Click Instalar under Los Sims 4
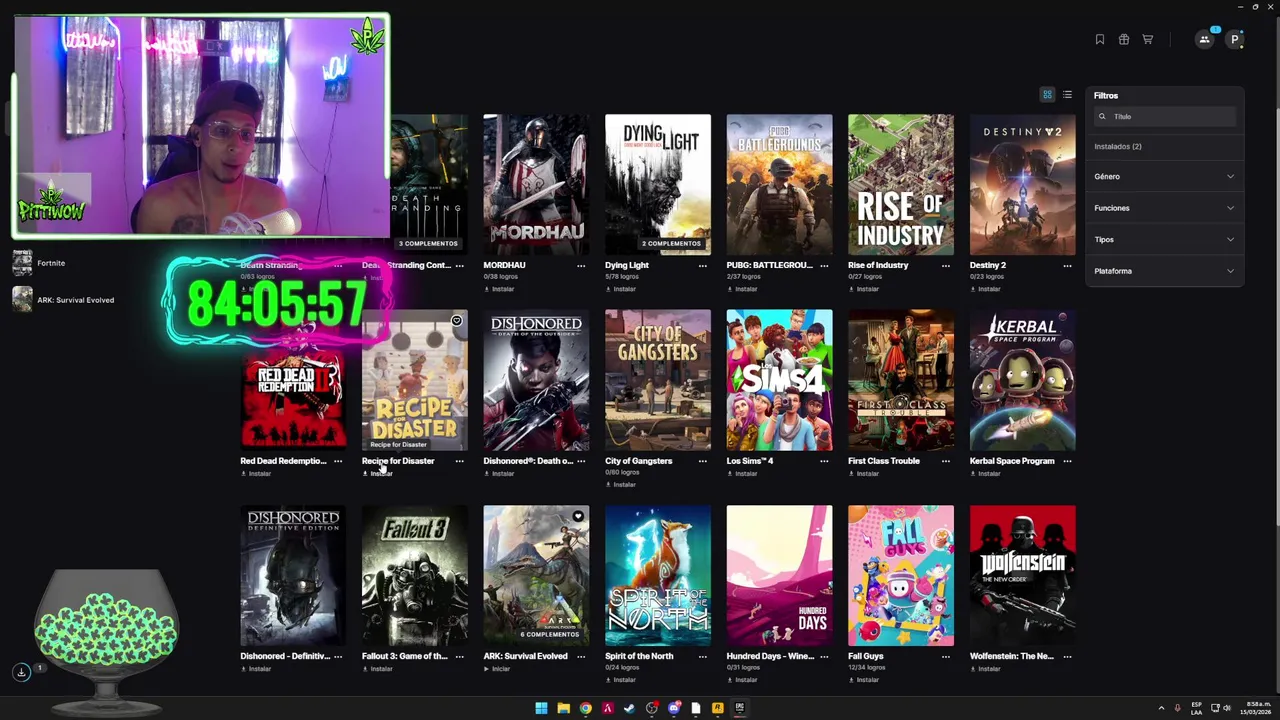1280x720 pixels. [x=742, y=473]
